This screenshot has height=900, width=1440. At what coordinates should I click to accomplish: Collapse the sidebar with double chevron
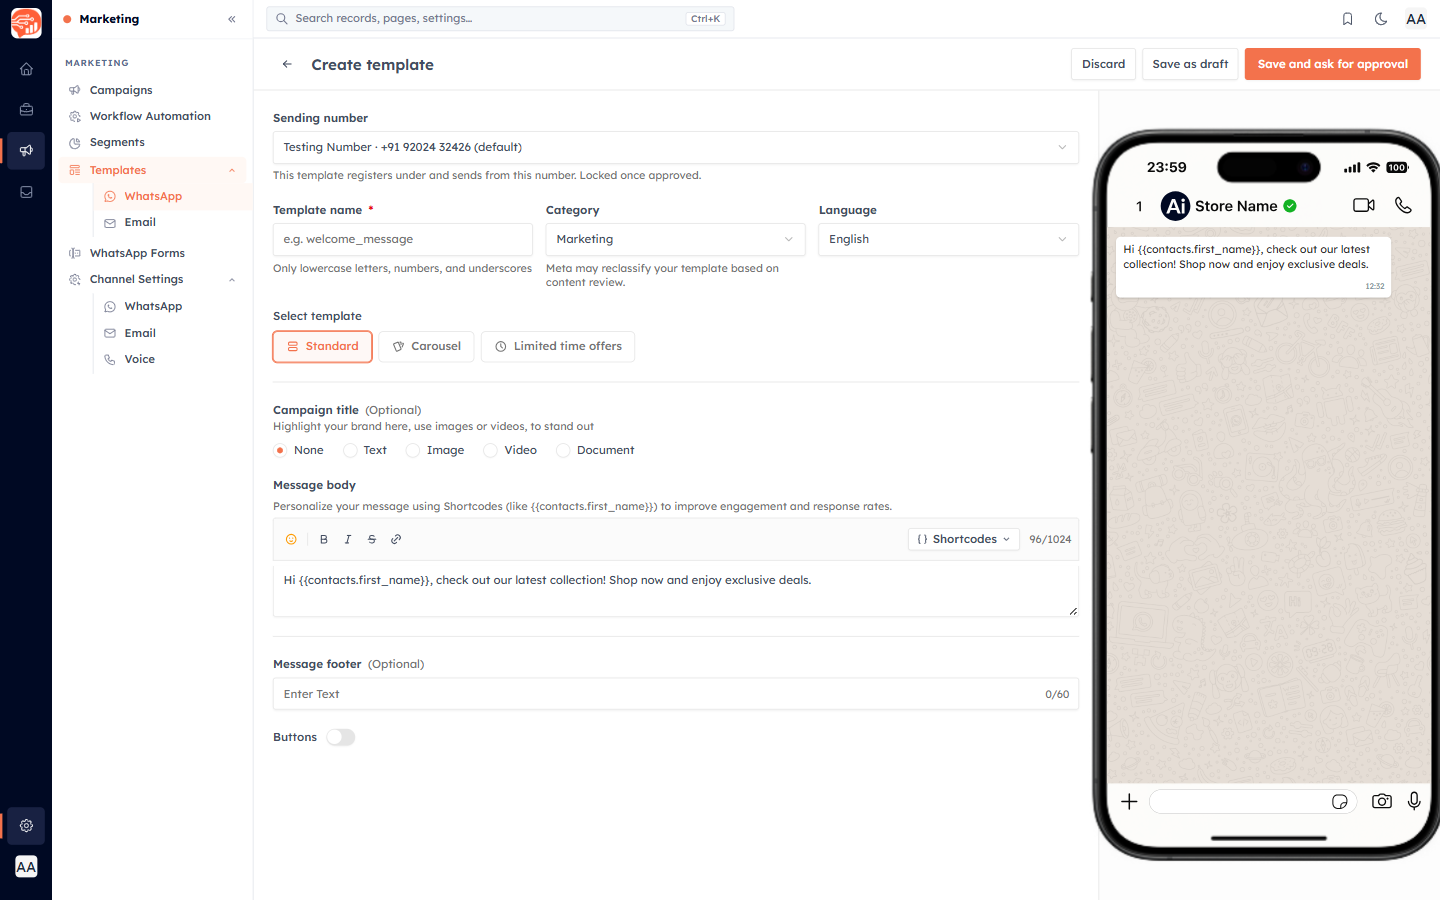pos(232,19)
